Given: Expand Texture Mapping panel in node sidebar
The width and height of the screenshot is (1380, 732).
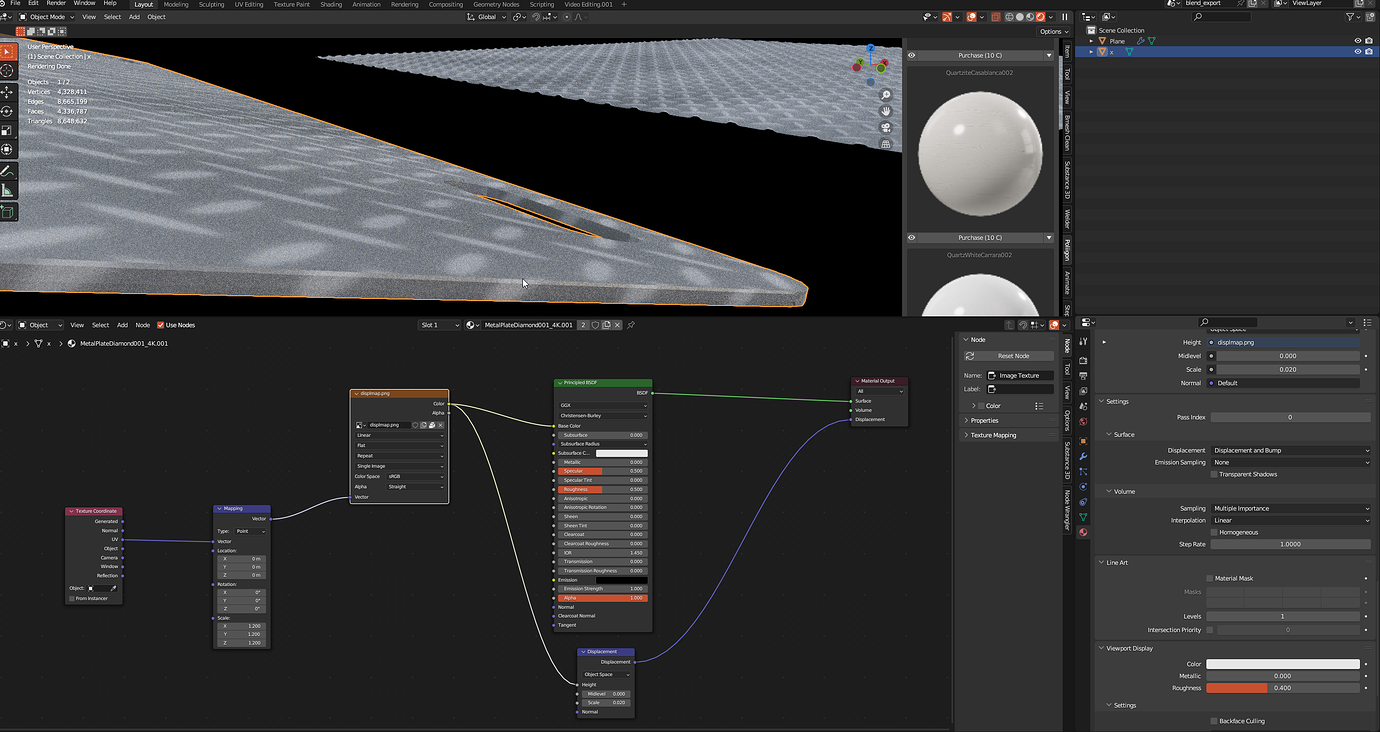Looking at the screenshot, I should click(x=992, y=435).
